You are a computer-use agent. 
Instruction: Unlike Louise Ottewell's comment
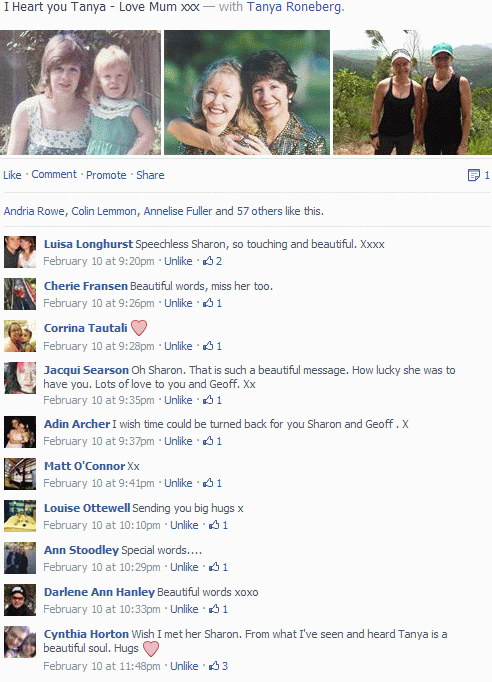pyautogui.click(x=184, y=525)
